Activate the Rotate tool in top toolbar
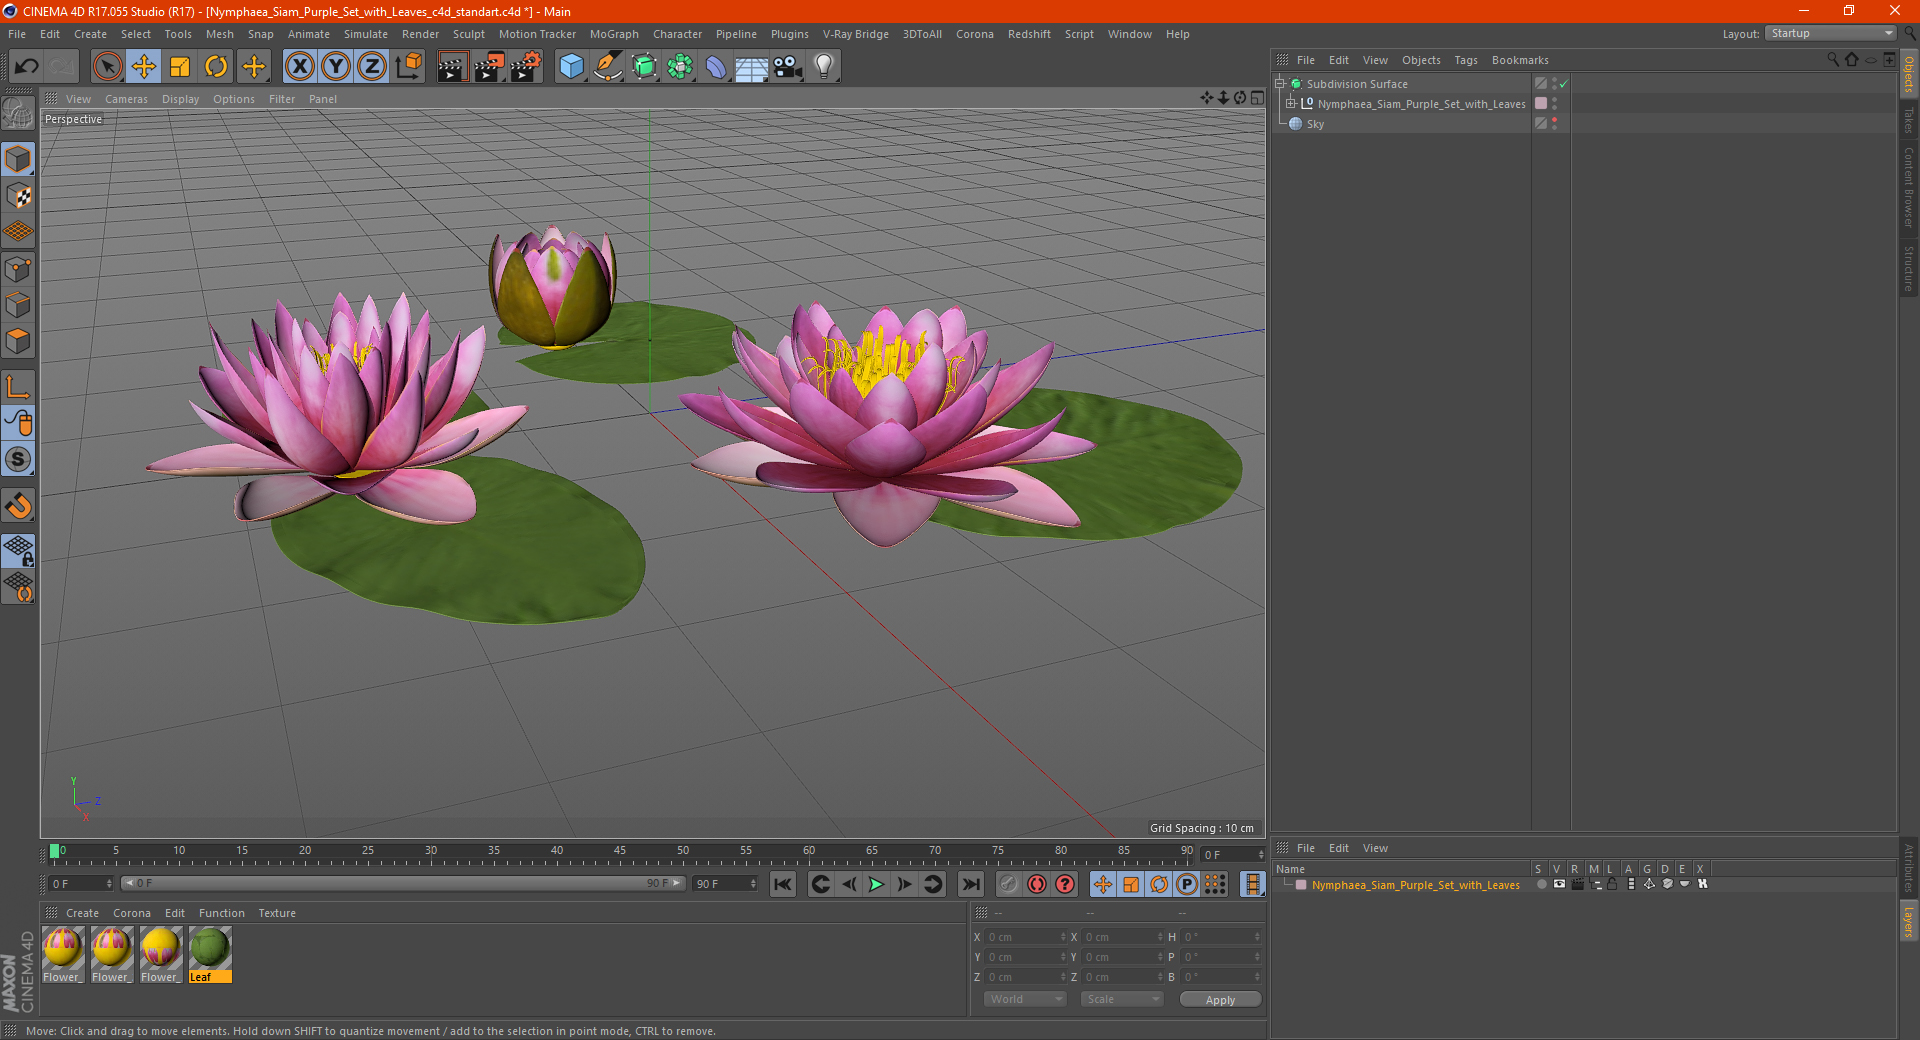Image resolution: width=1920 pixels, height=1040 pixels. (216, 67)
